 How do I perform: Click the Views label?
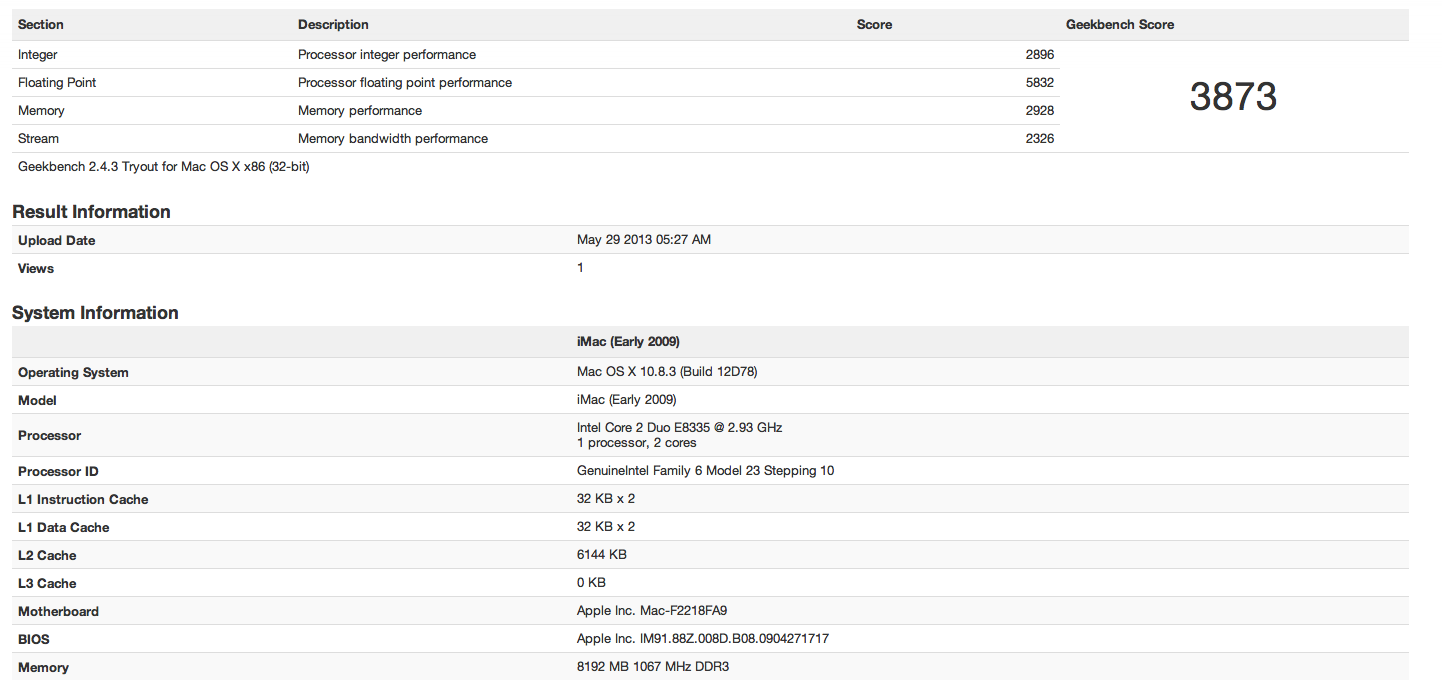[x=36, y=269]
